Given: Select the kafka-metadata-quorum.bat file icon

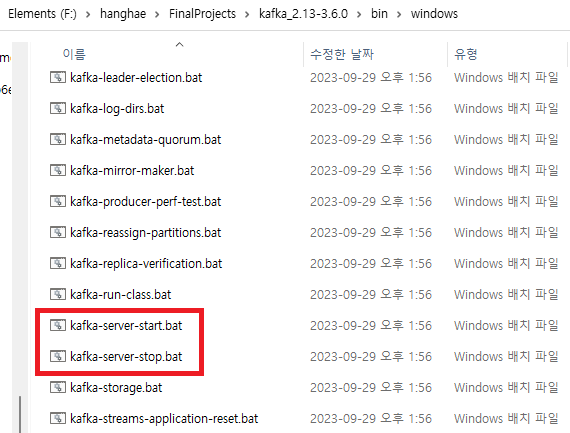Looking at the screenshot, I should pos(58,139).
